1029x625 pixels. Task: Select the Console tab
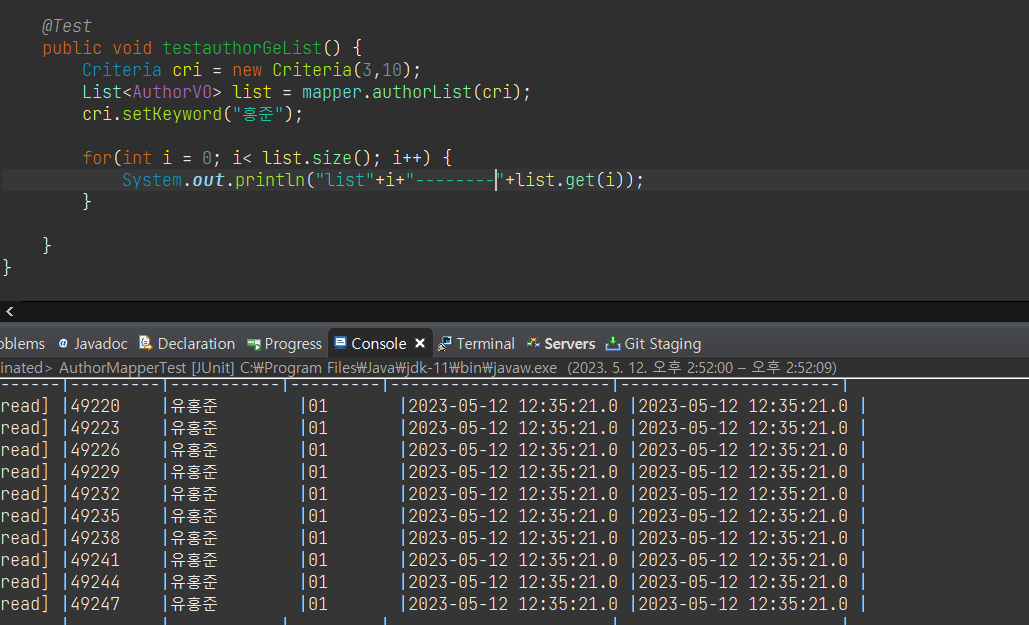pyautogui.click(x=379, y=343)
